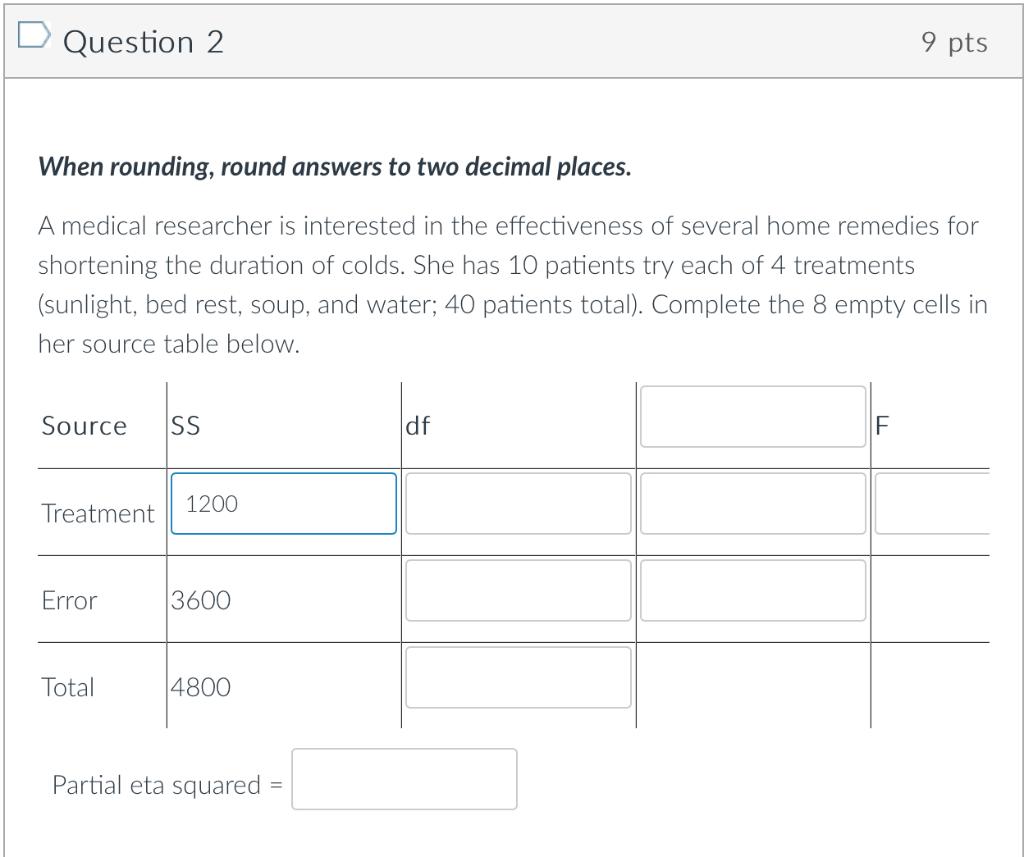Click the flag icon beside Question 2
Image resolution: width=1024 pixels, height=857 pixels.
35,33
